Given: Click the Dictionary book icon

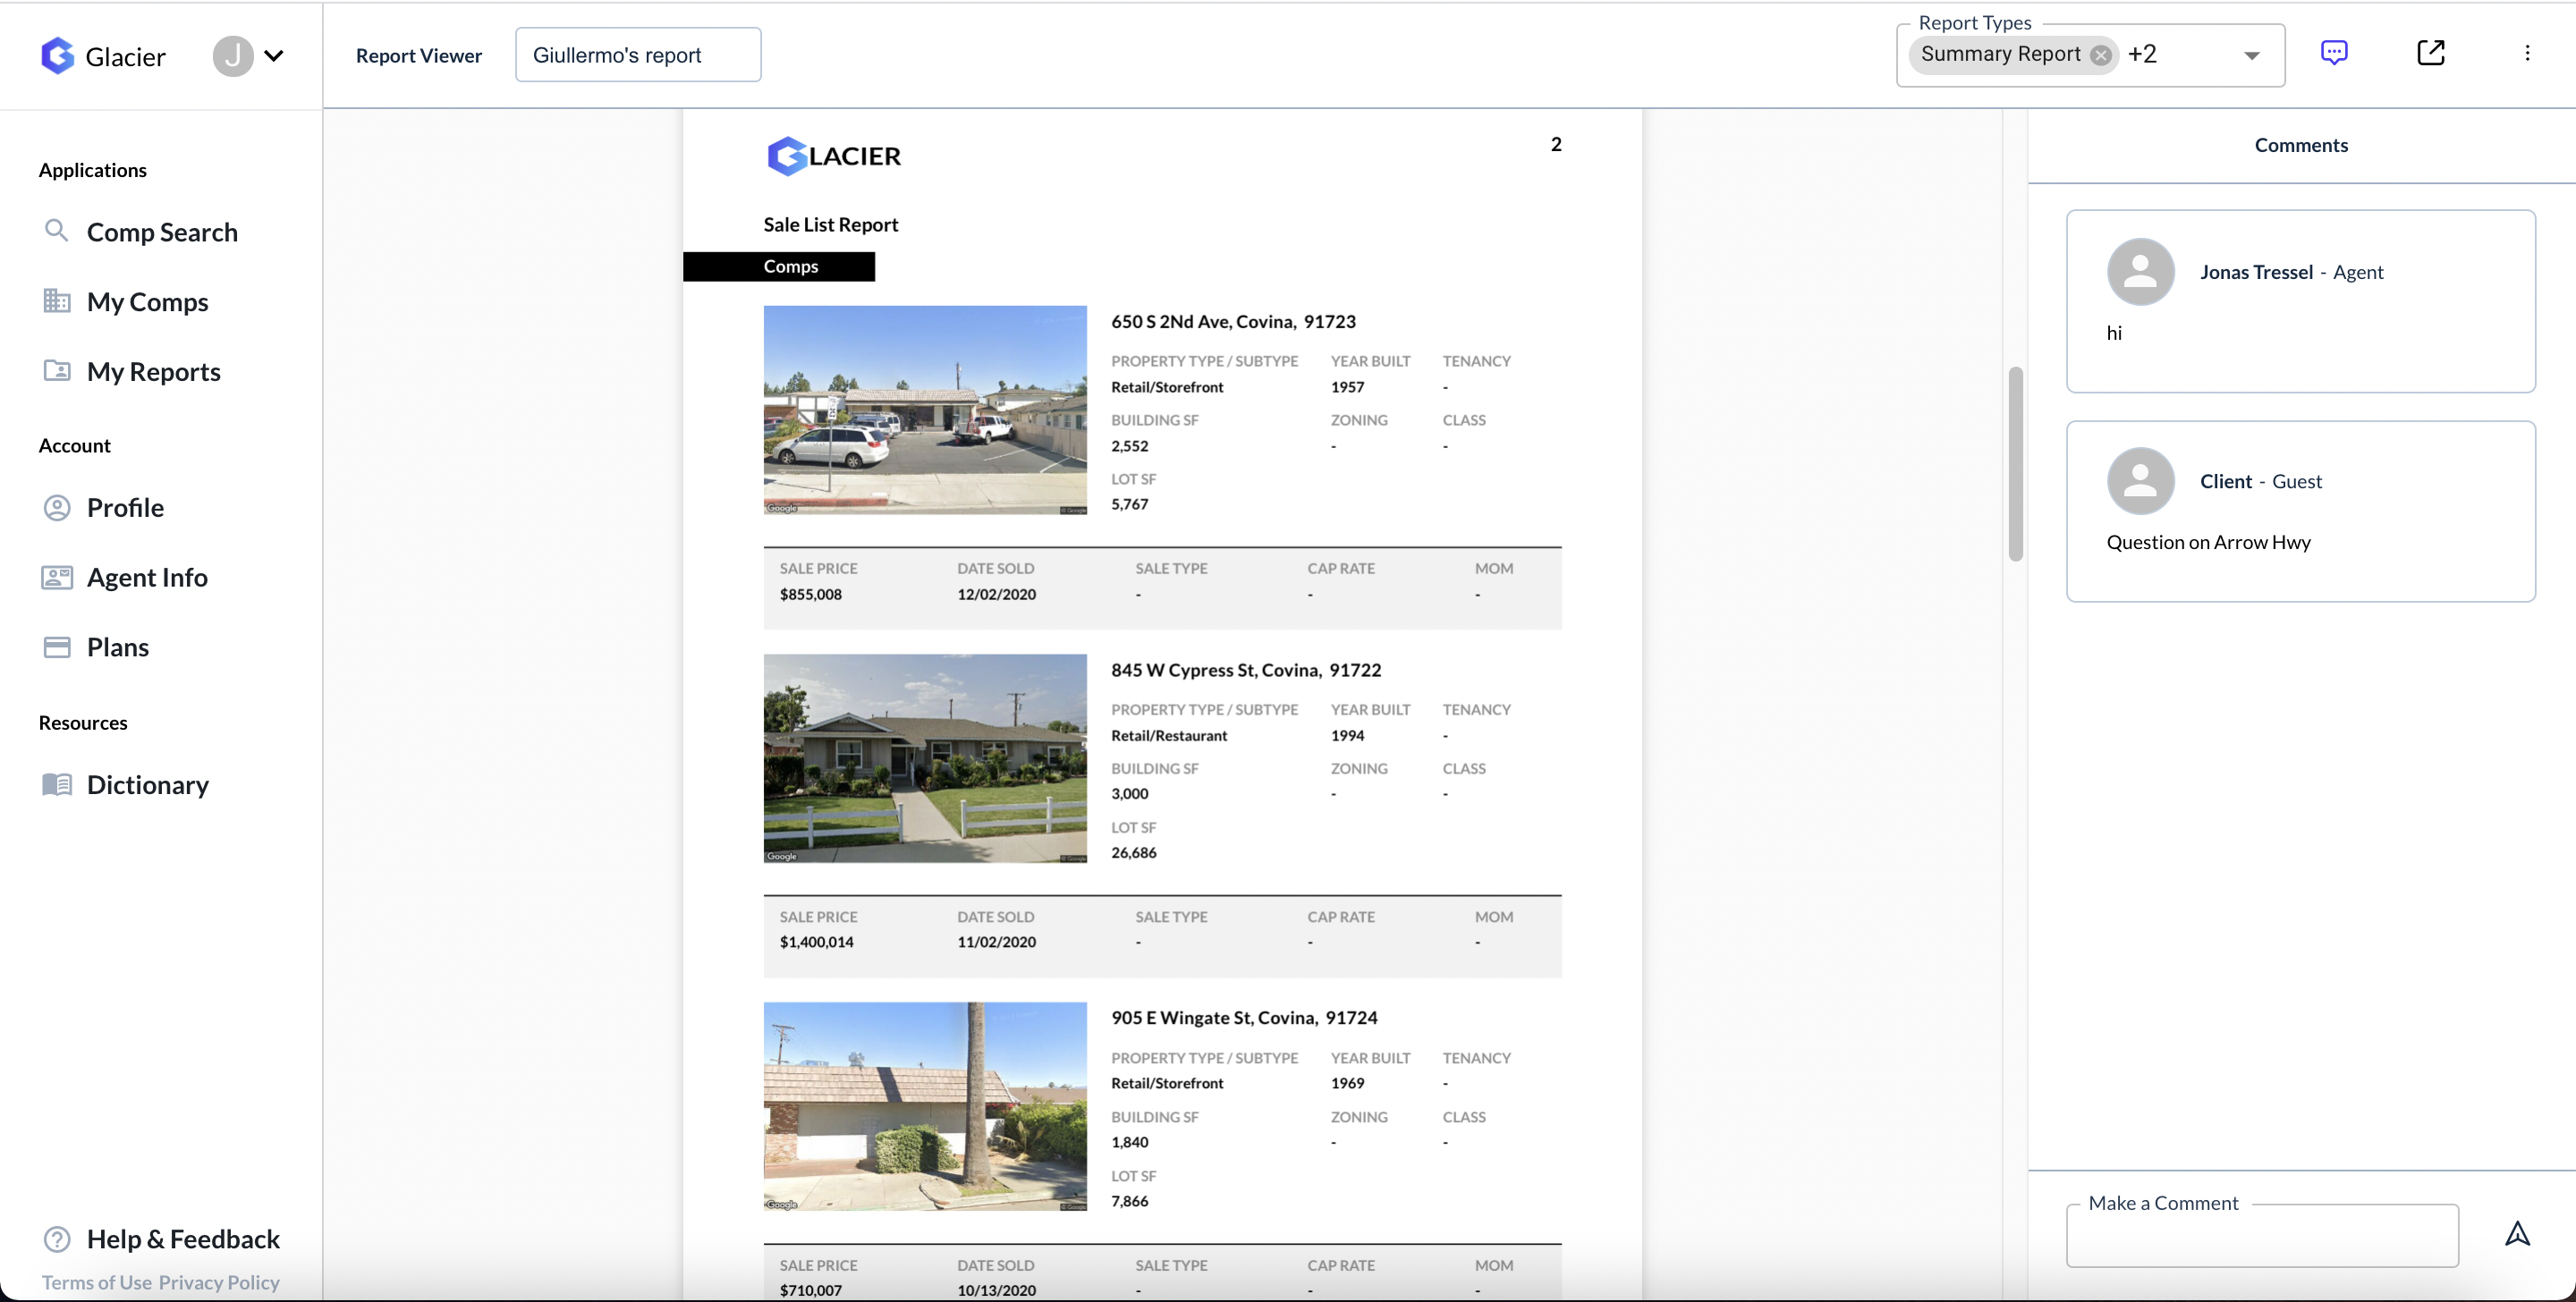Looking at the screenshot, I should [x=57, y=784].
